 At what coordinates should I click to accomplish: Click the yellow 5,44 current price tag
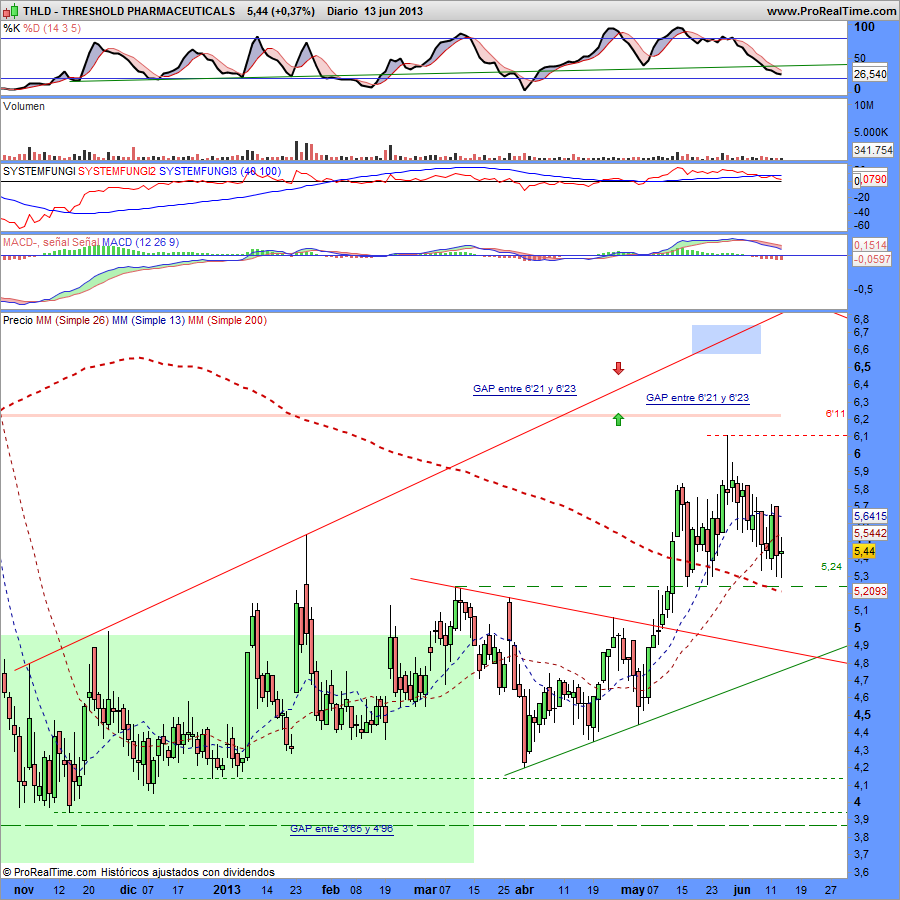click(x=864, y=551)
